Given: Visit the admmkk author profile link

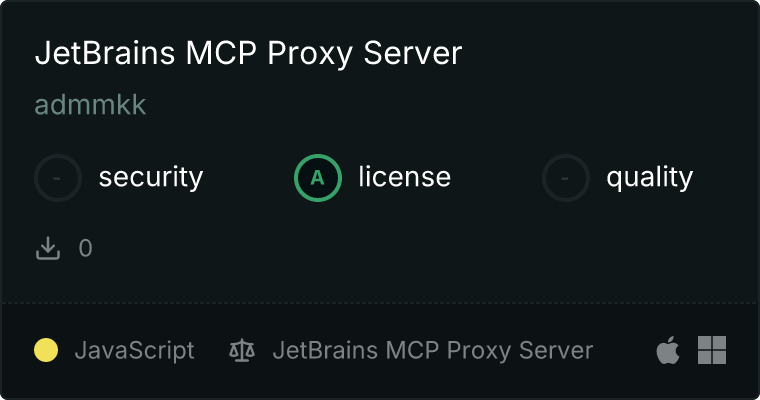Looking at the screenshot, I should (90, 105).
